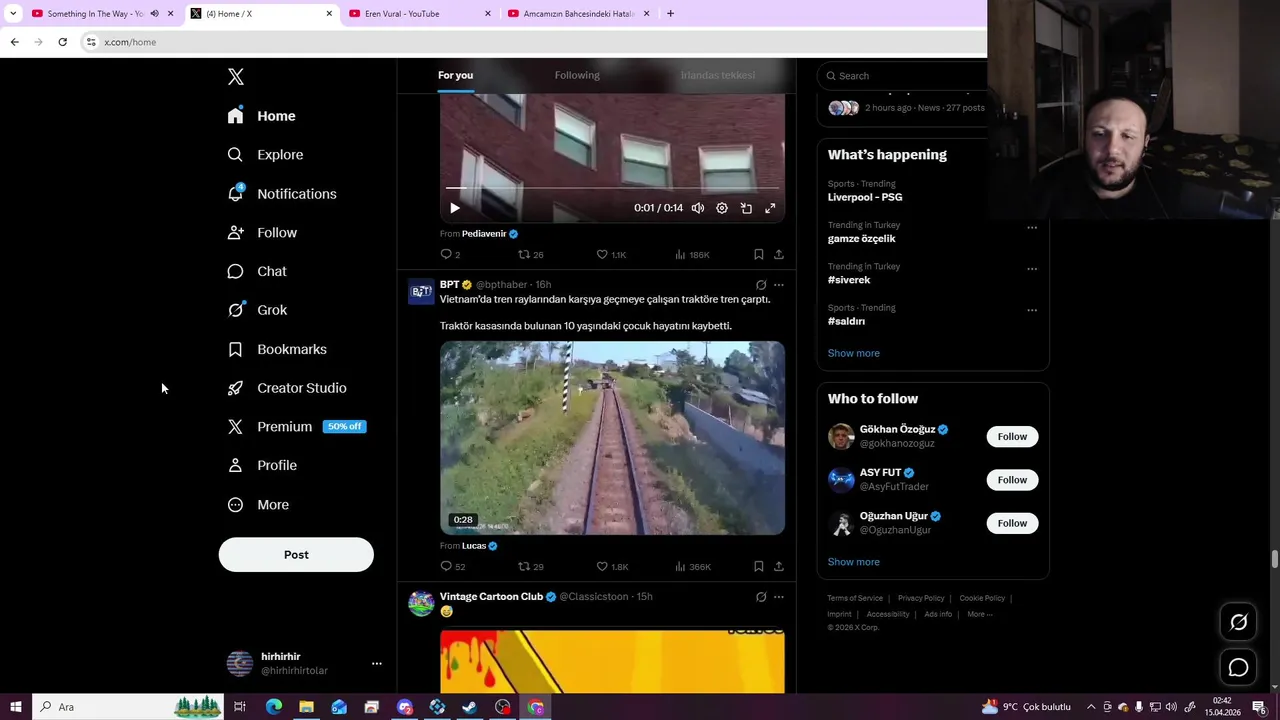View analytics showing 186K views

pyautogui.click(x=692, y=255)
